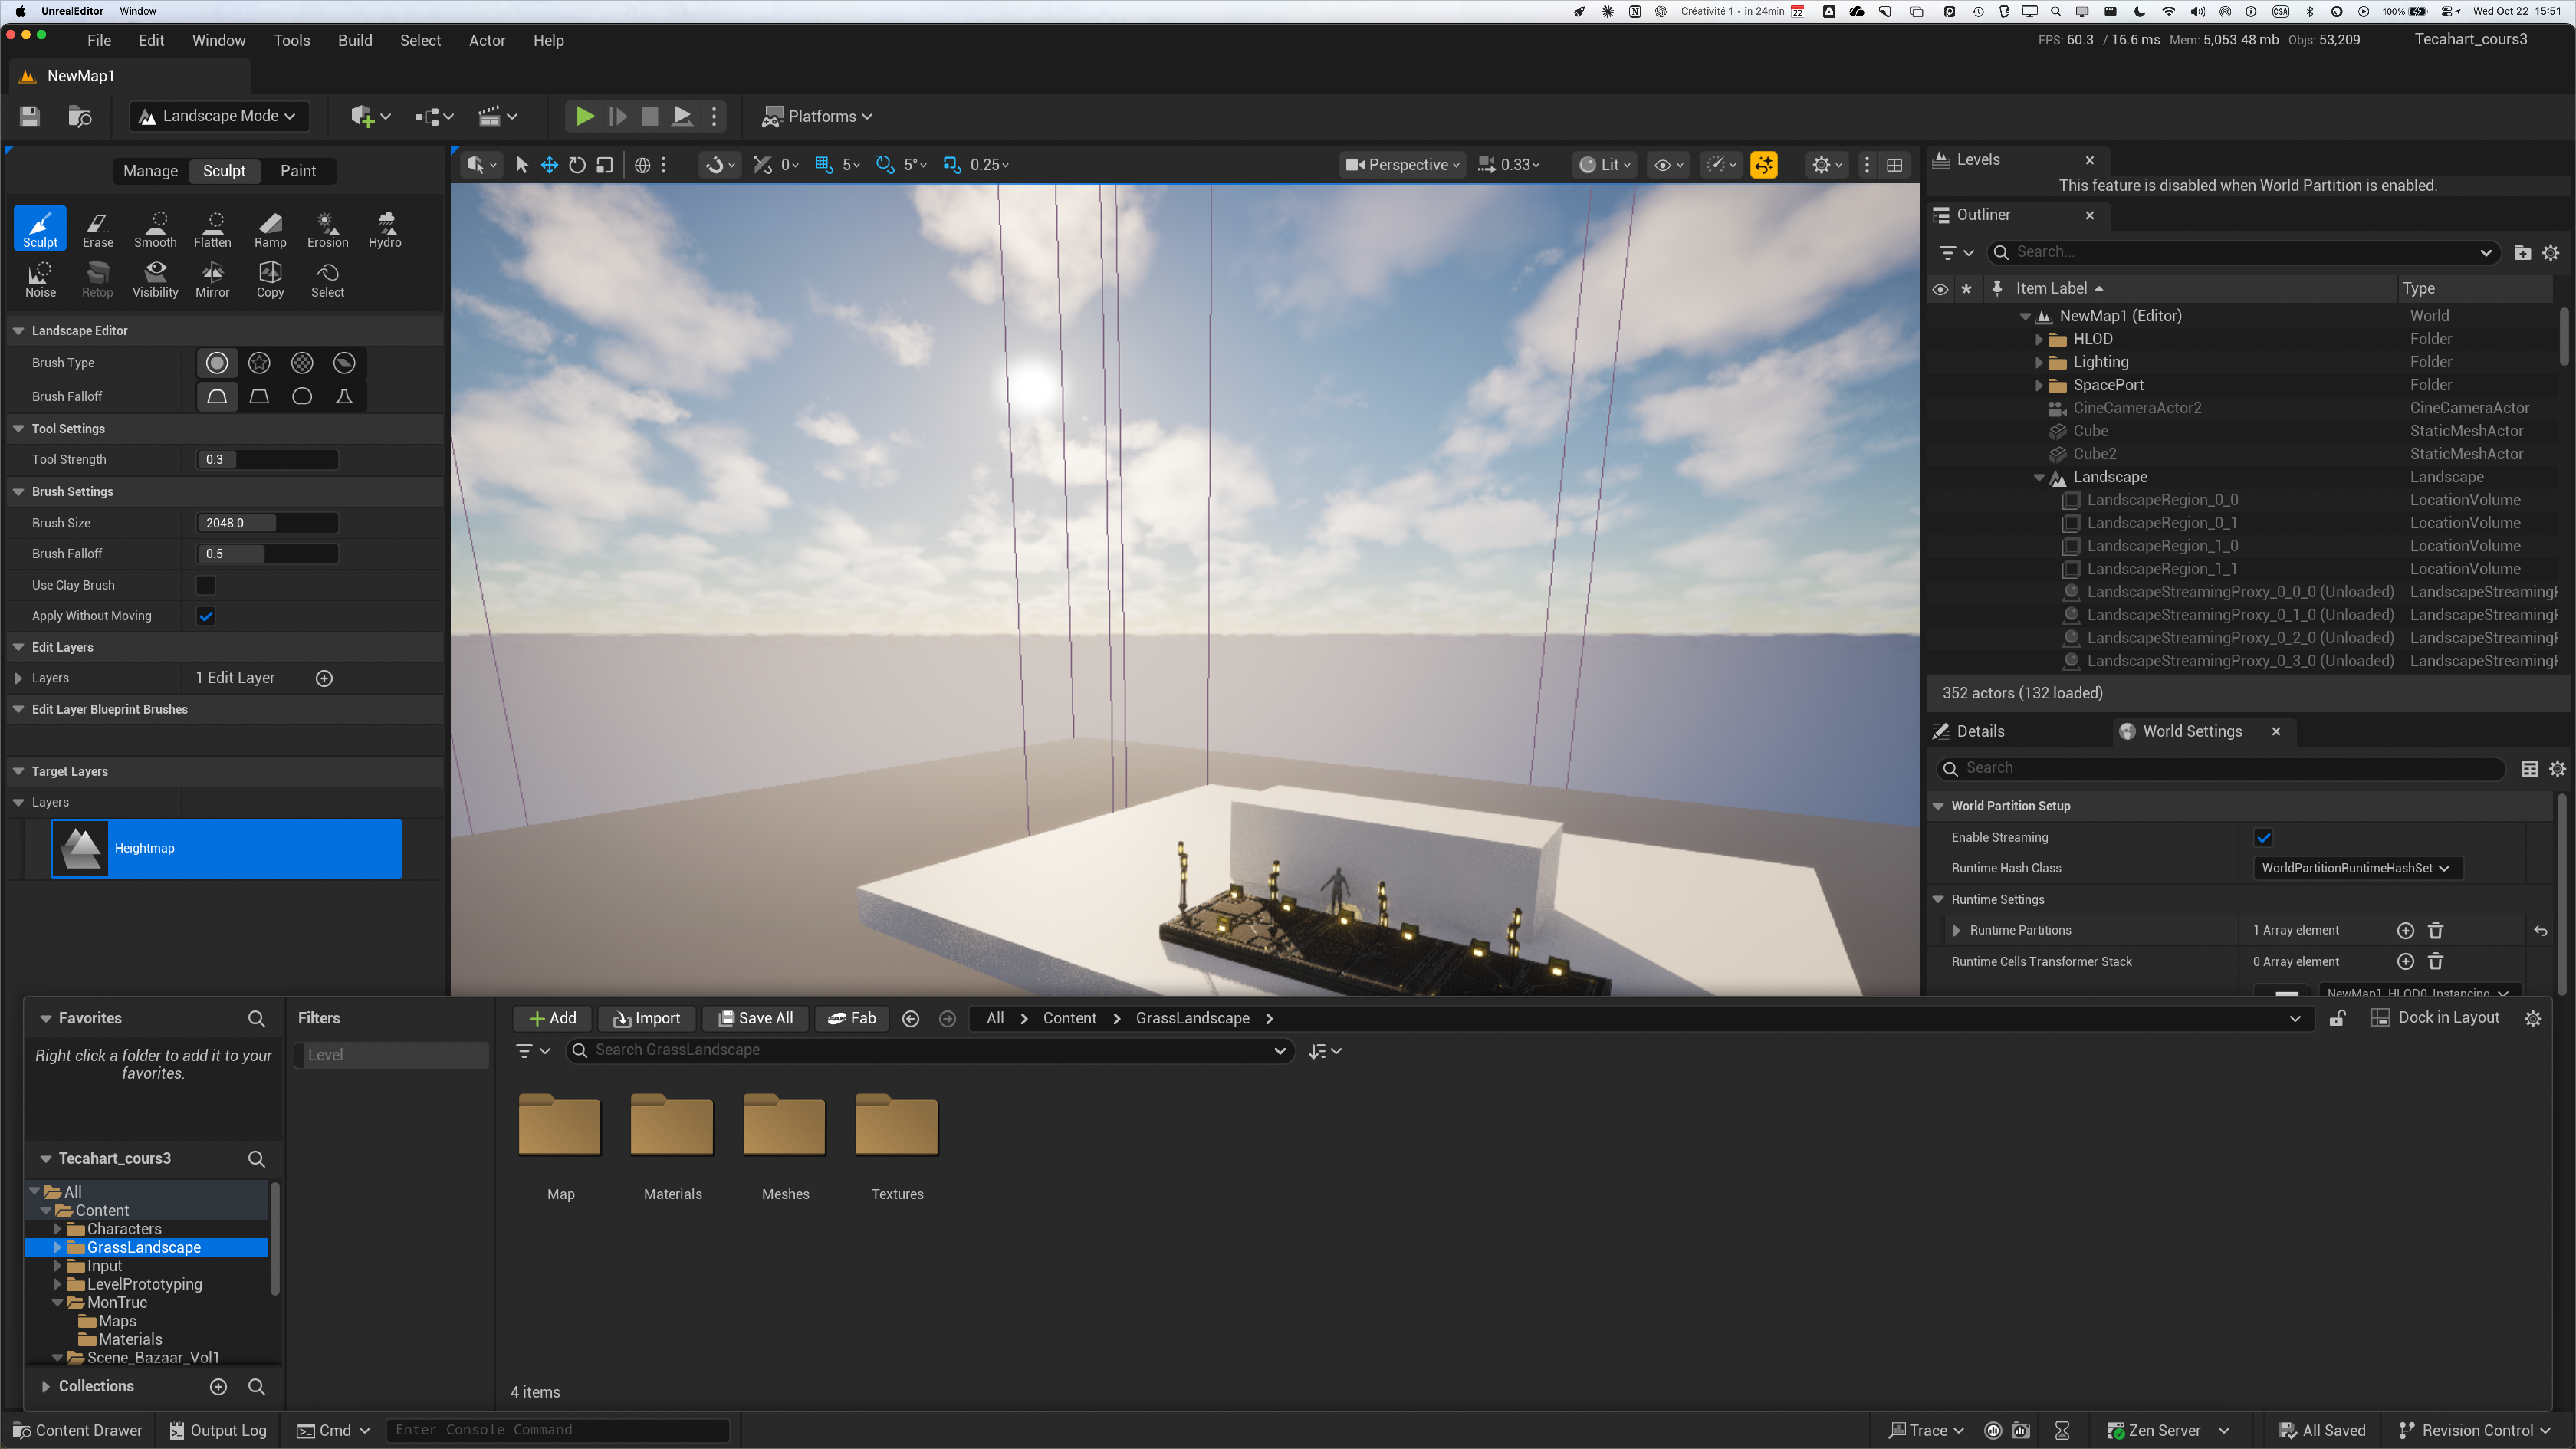This screenshot has height=1449, width=2576.
Task: Select the linear brush falloff
Action: point(260,397)
